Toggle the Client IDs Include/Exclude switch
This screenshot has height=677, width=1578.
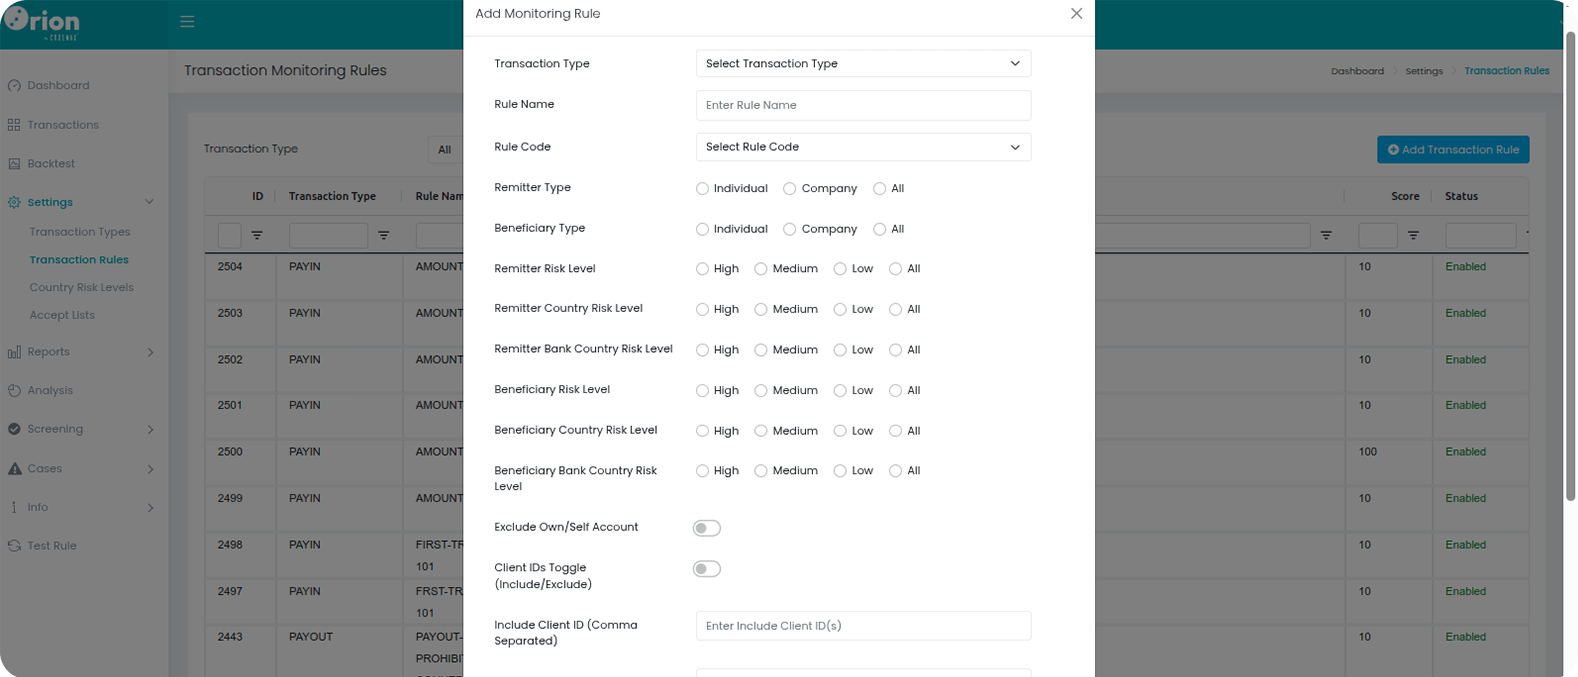click(707, 569)
